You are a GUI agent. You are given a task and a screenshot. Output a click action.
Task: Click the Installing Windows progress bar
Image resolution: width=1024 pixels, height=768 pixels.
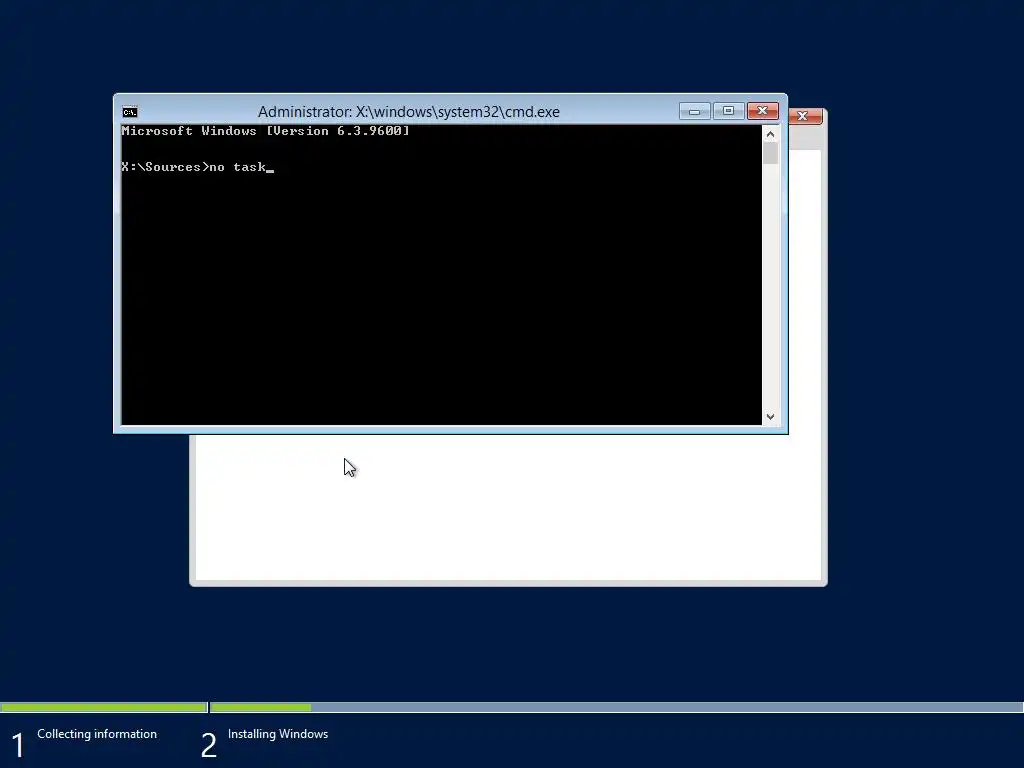pyautogui.click(x=617, y=707)
